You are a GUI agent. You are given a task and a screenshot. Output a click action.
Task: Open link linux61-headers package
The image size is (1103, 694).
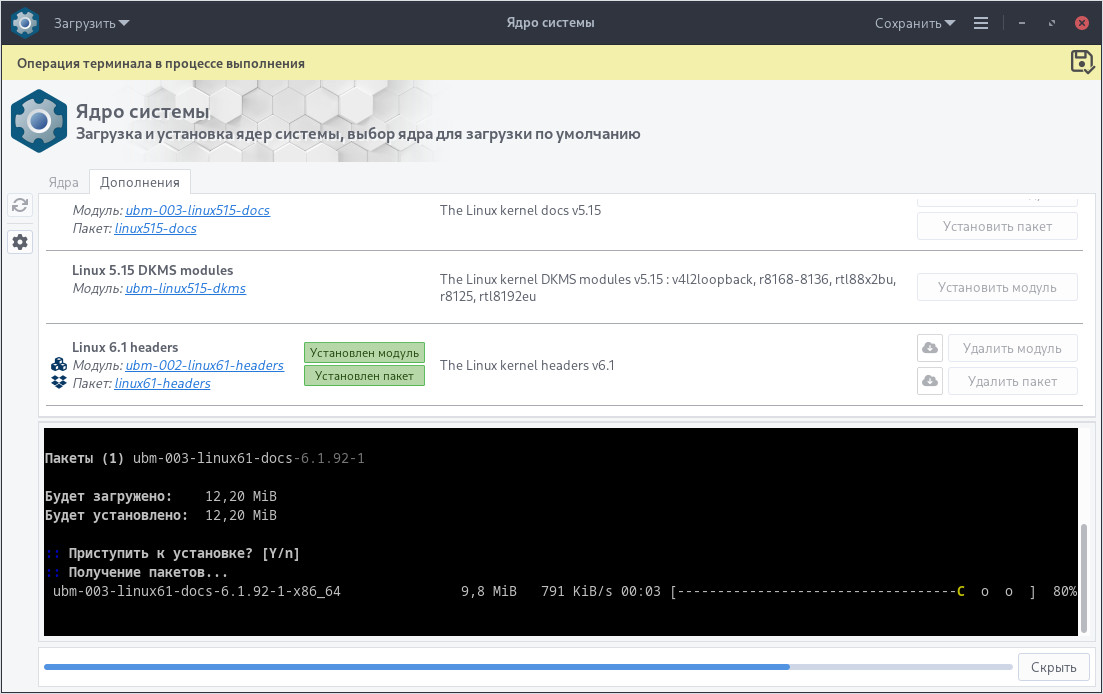point(162,383)
